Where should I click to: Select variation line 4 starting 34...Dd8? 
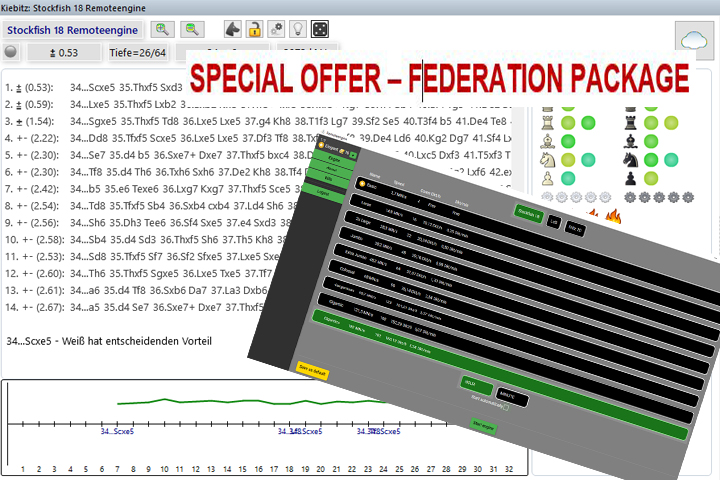[x=90, y=138]
